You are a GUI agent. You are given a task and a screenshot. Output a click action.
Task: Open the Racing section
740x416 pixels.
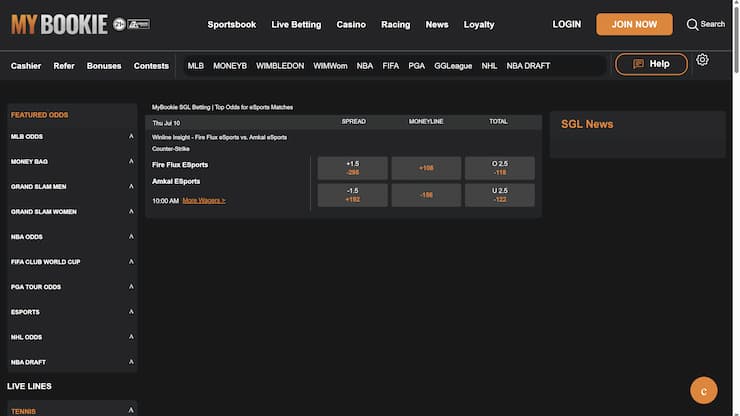[x=395, y=25]
